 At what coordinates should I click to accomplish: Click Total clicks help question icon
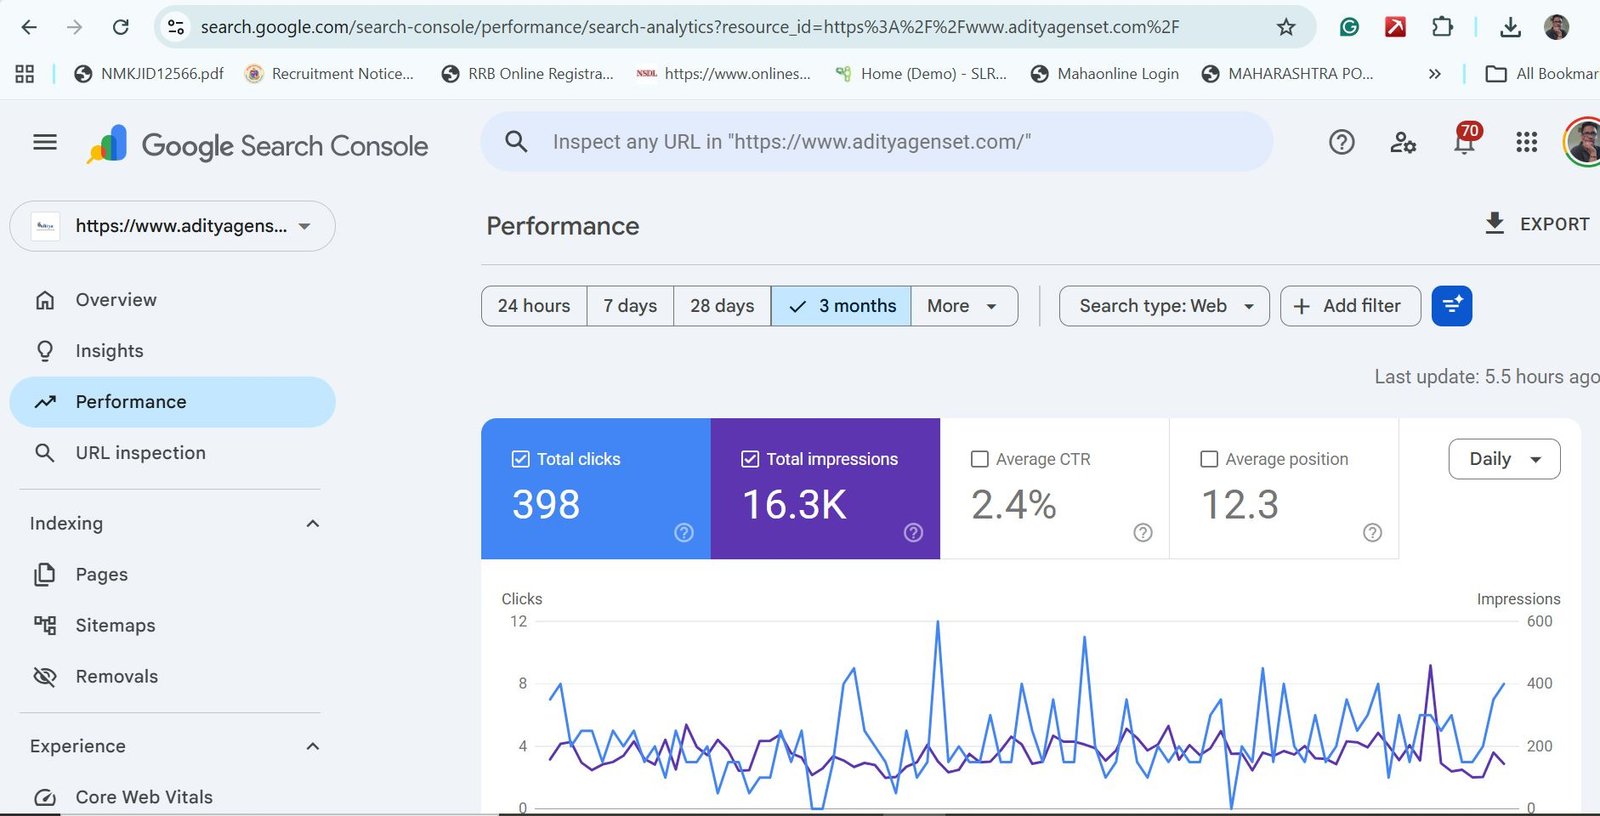(684, 532)
